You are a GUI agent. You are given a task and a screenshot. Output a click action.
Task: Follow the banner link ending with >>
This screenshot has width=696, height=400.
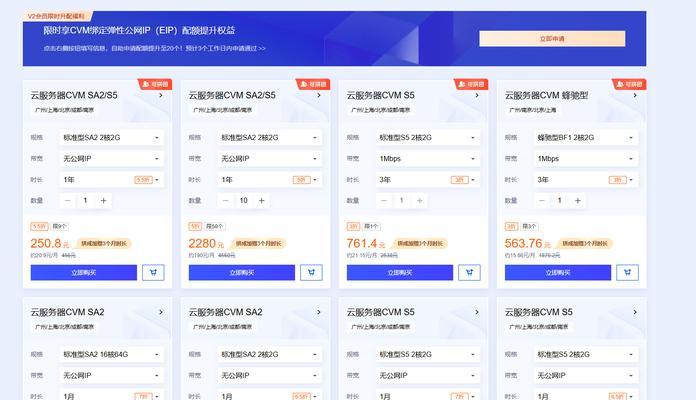[x=154, y=48]
